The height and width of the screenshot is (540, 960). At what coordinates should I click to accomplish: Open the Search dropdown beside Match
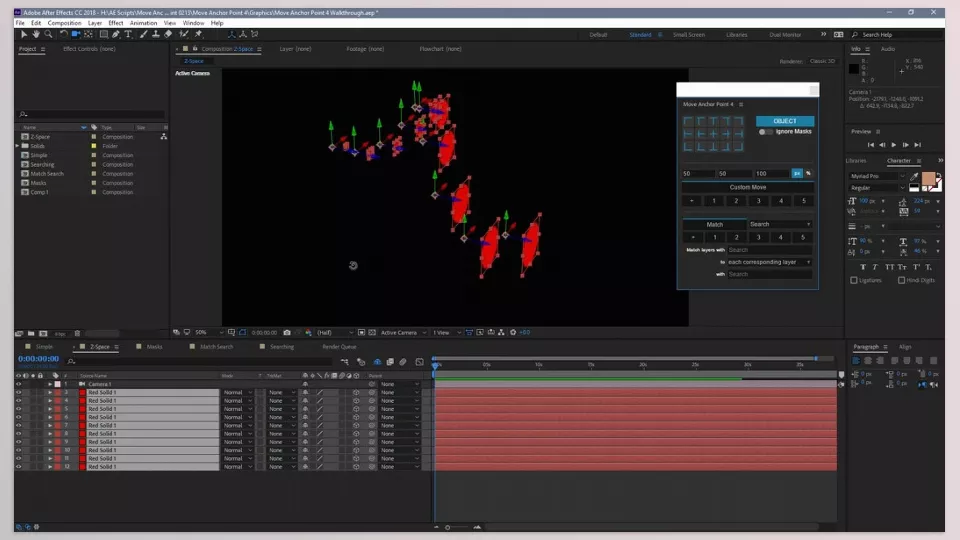click(780, 225)
